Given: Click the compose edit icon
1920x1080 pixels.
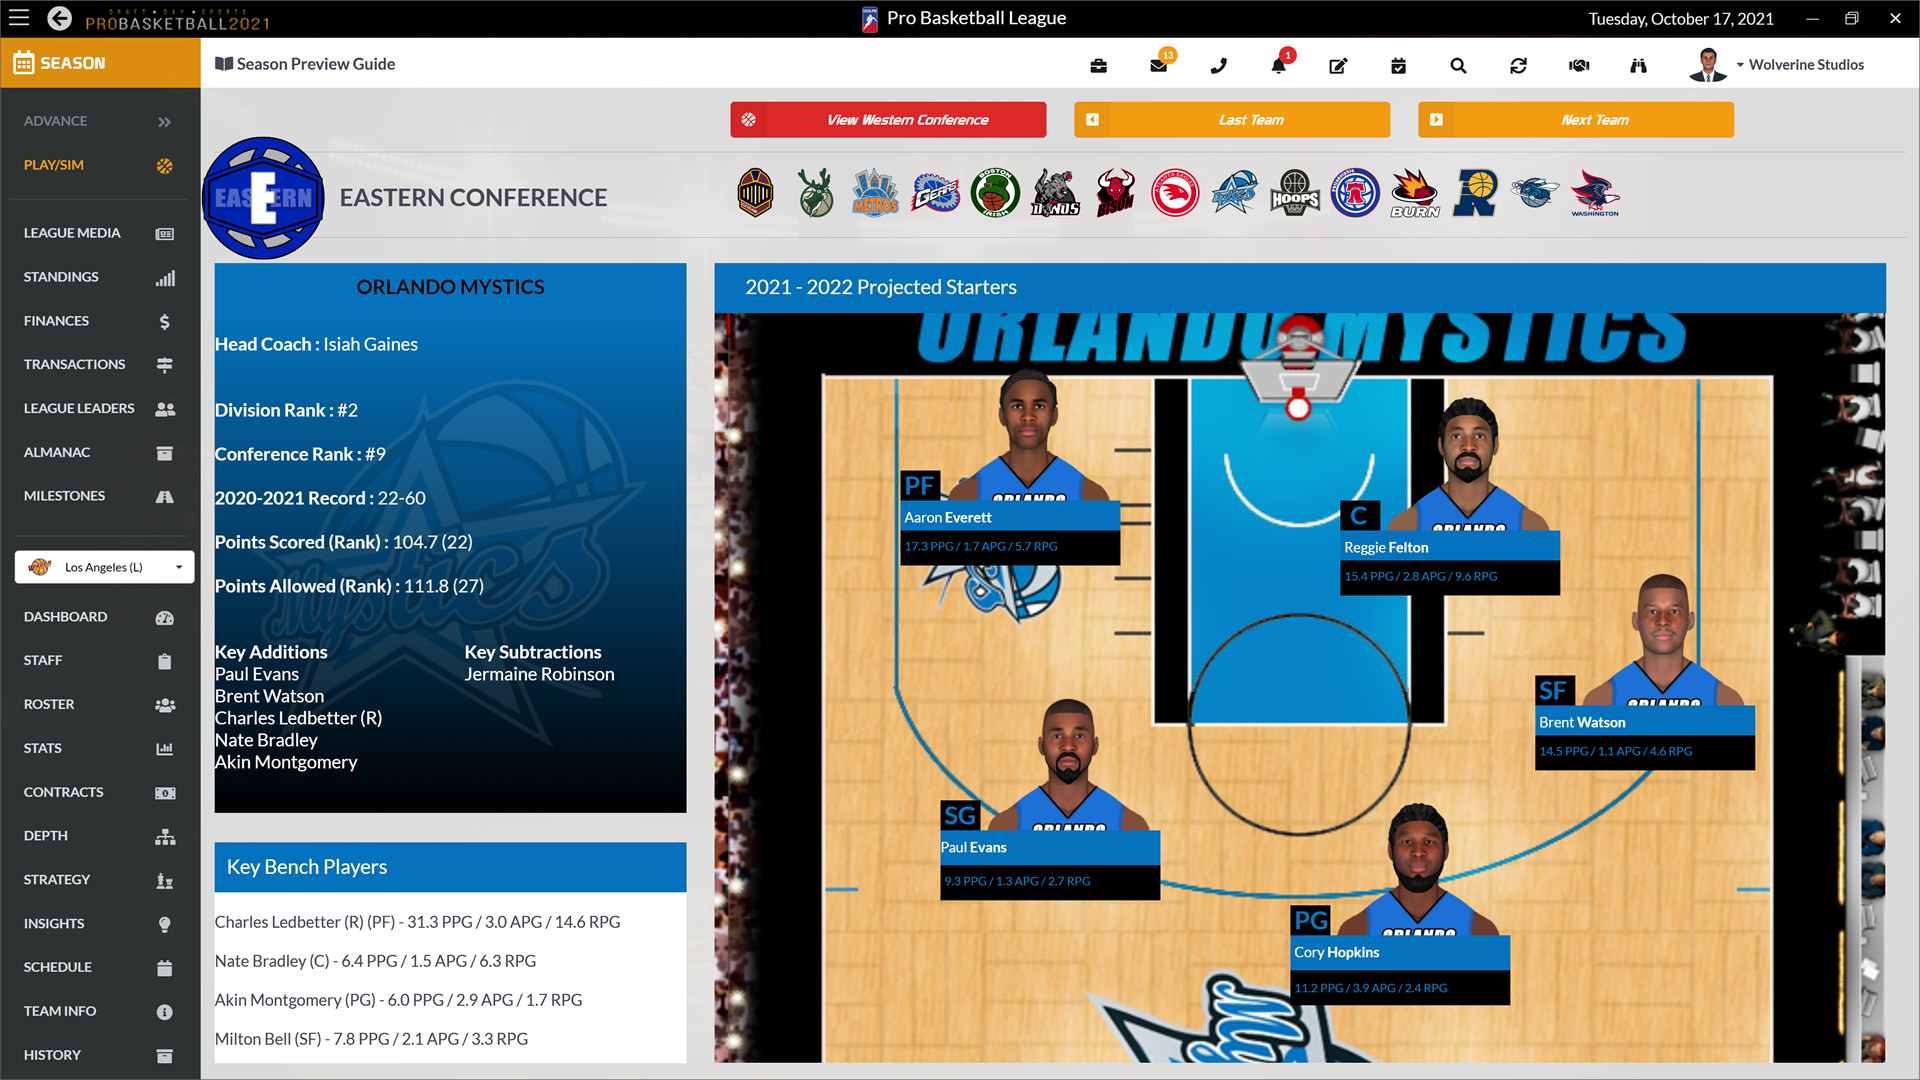Looking at the screenshot, I should [1338, 65].
